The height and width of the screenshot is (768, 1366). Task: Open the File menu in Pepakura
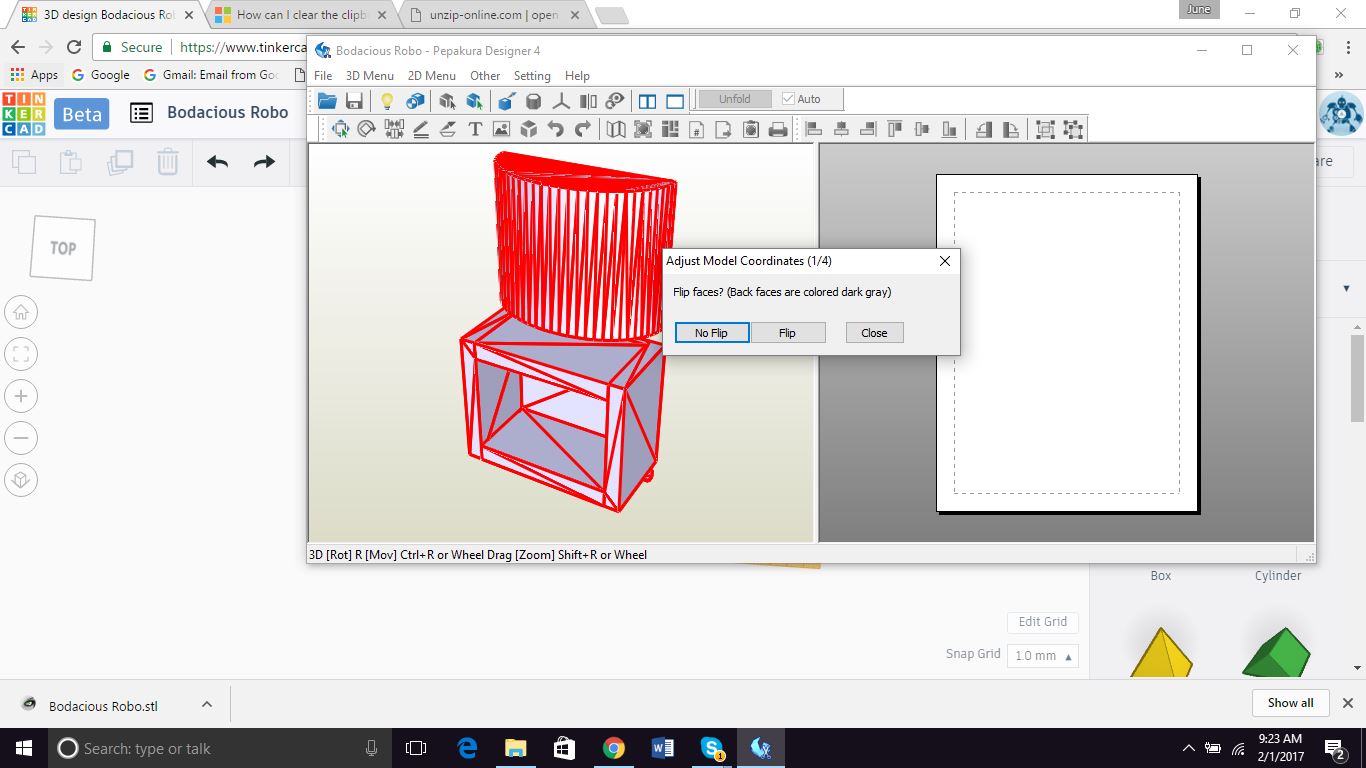point(323,76)
